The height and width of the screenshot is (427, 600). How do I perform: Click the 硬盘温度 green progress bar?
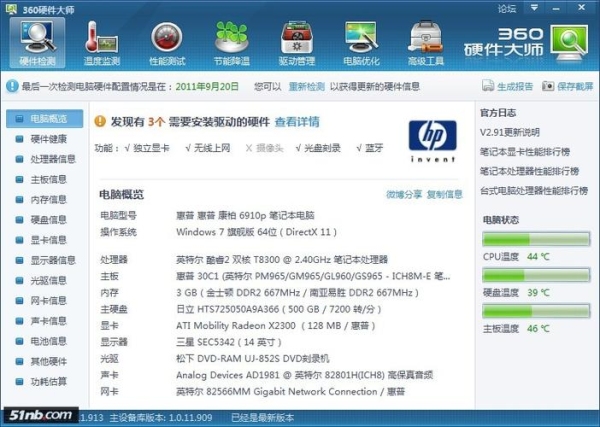[536, 275]
